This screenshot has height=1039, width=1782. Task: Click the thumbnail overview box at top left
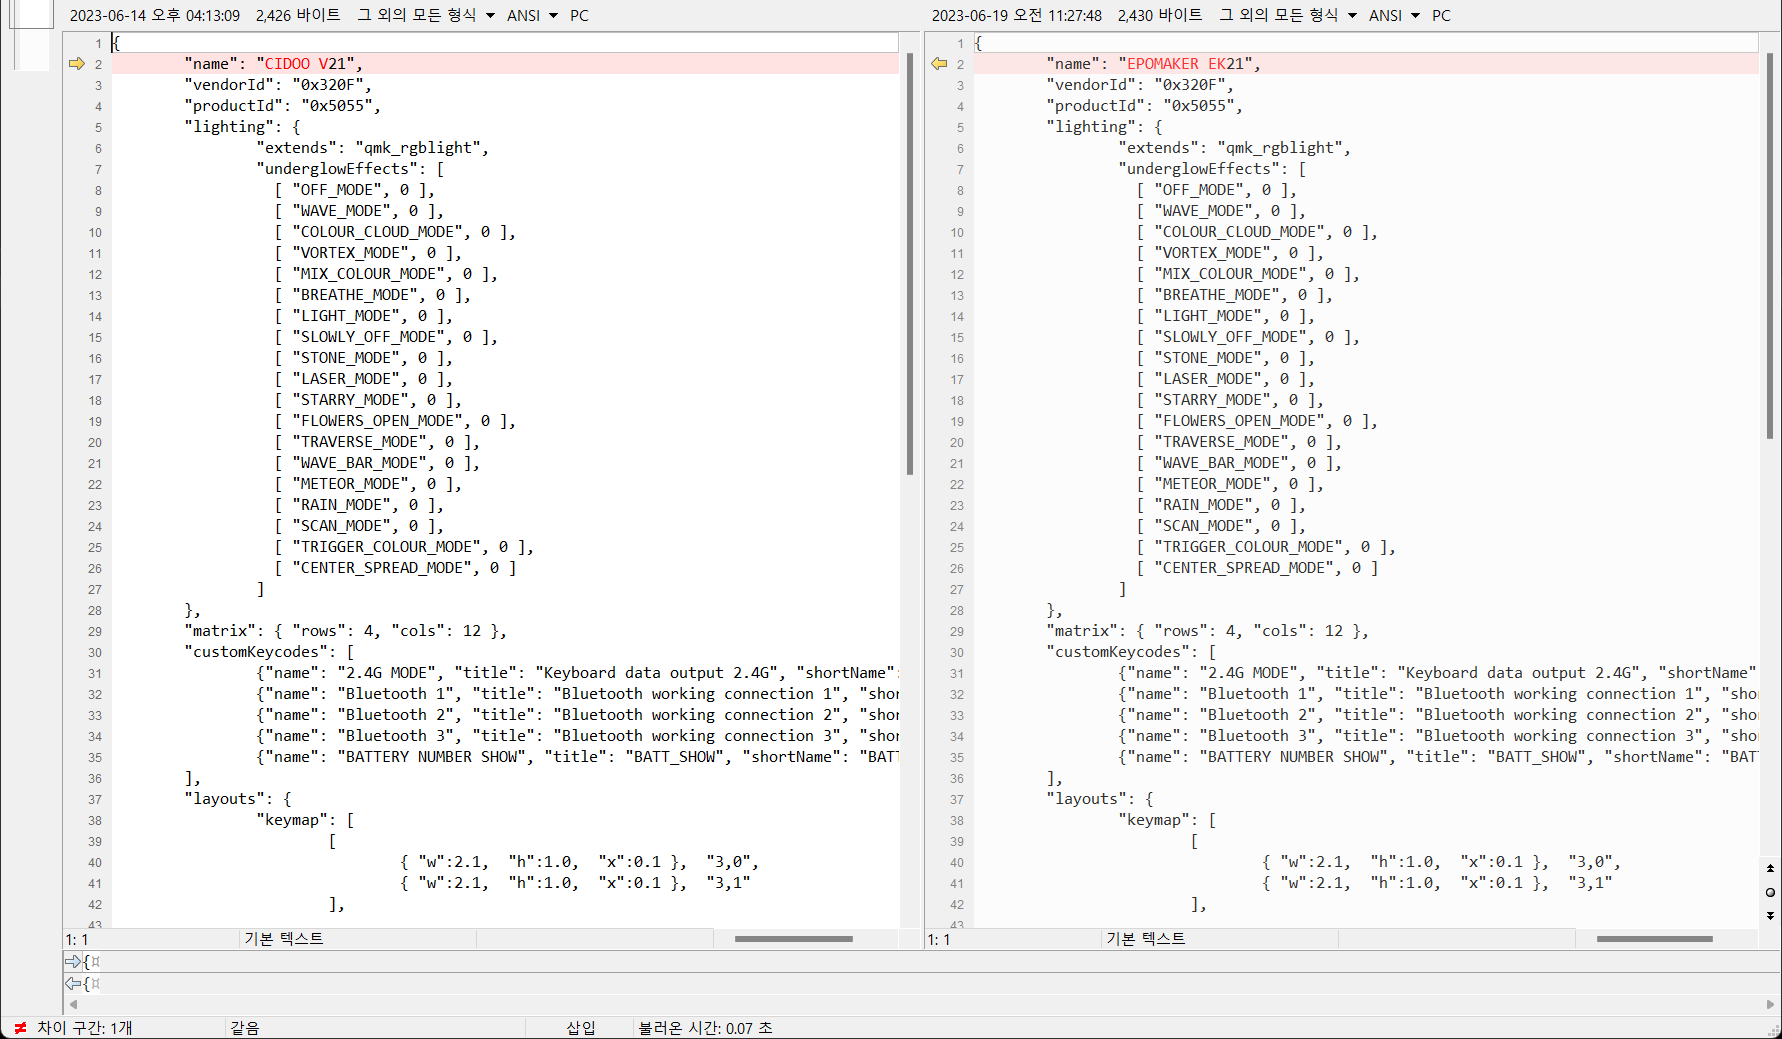pos(31,35)
